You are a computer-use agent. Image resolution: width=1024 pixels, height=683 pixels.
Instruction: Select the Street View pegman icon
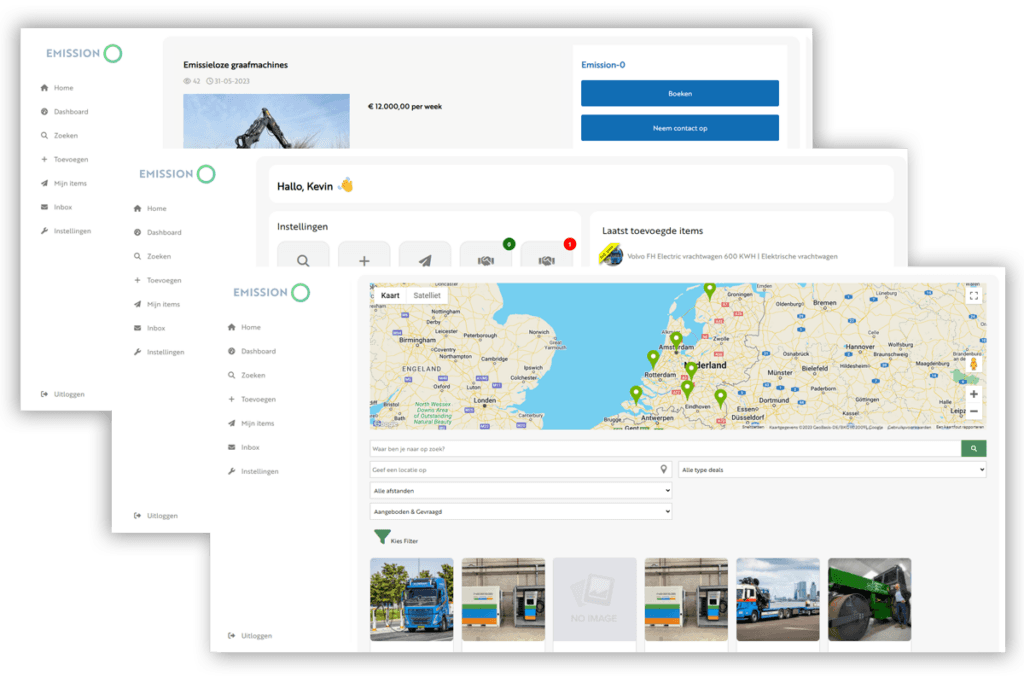click(x=974, y=365)
